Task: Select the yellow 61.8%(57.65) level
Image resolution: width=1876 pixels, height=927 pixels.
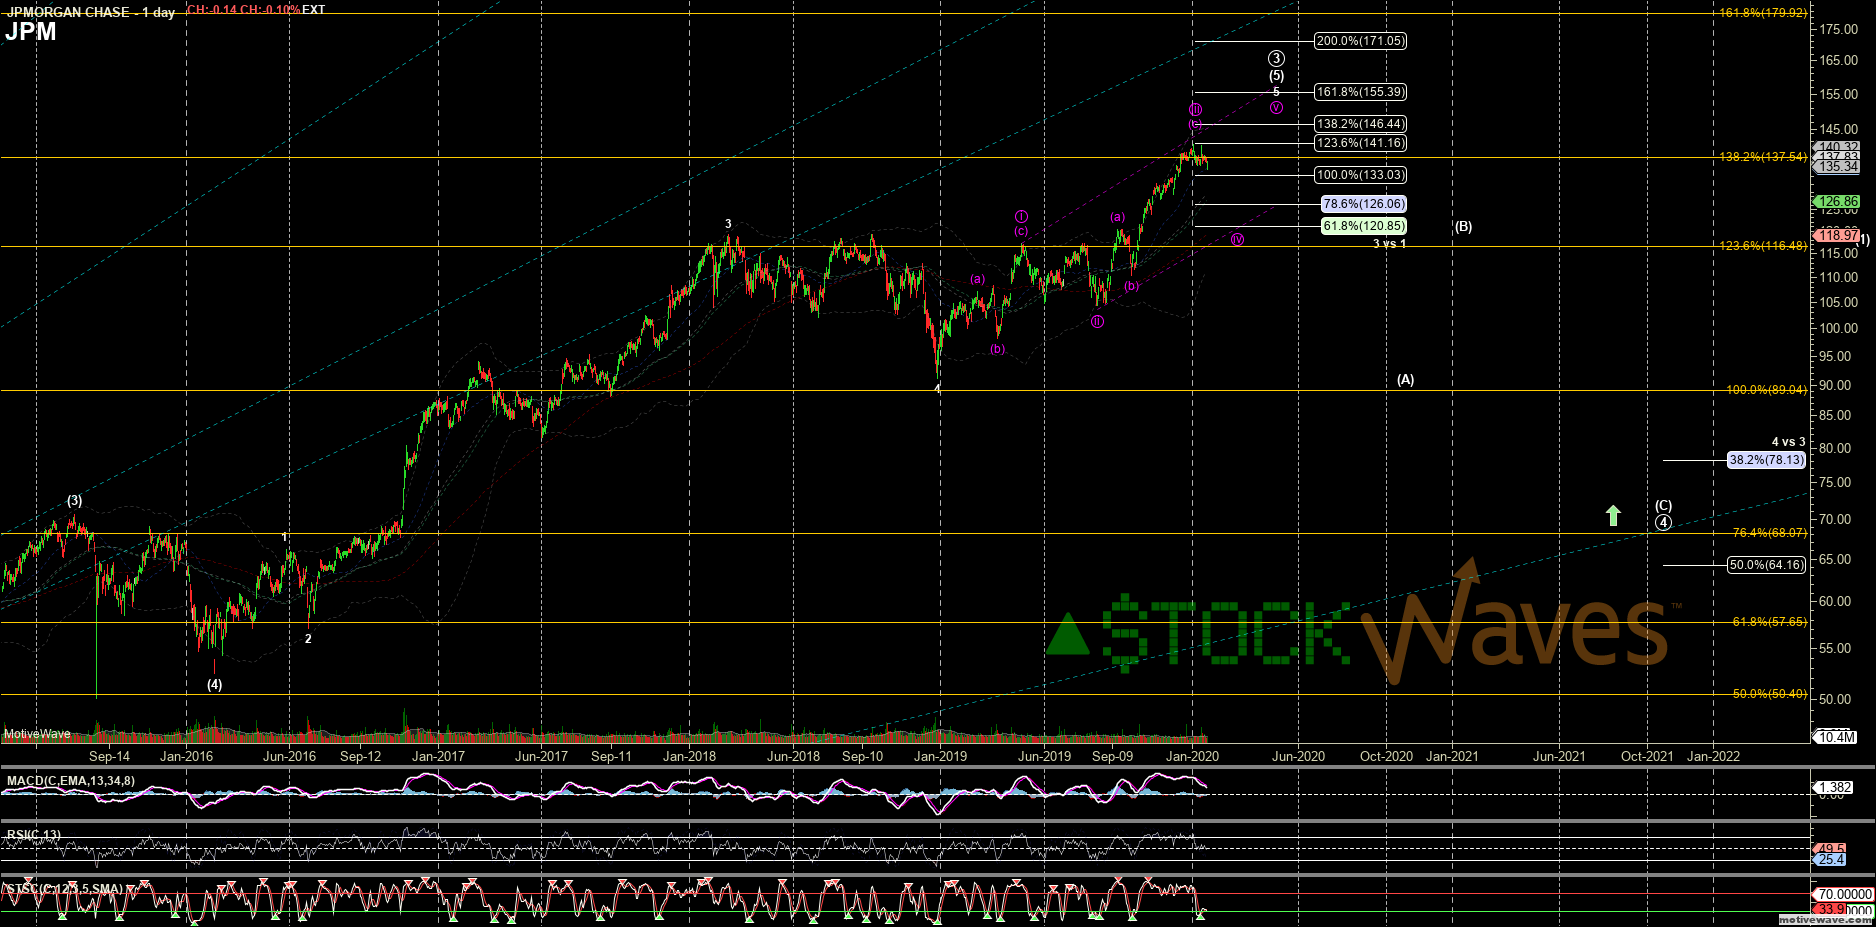Action: 1770,622
